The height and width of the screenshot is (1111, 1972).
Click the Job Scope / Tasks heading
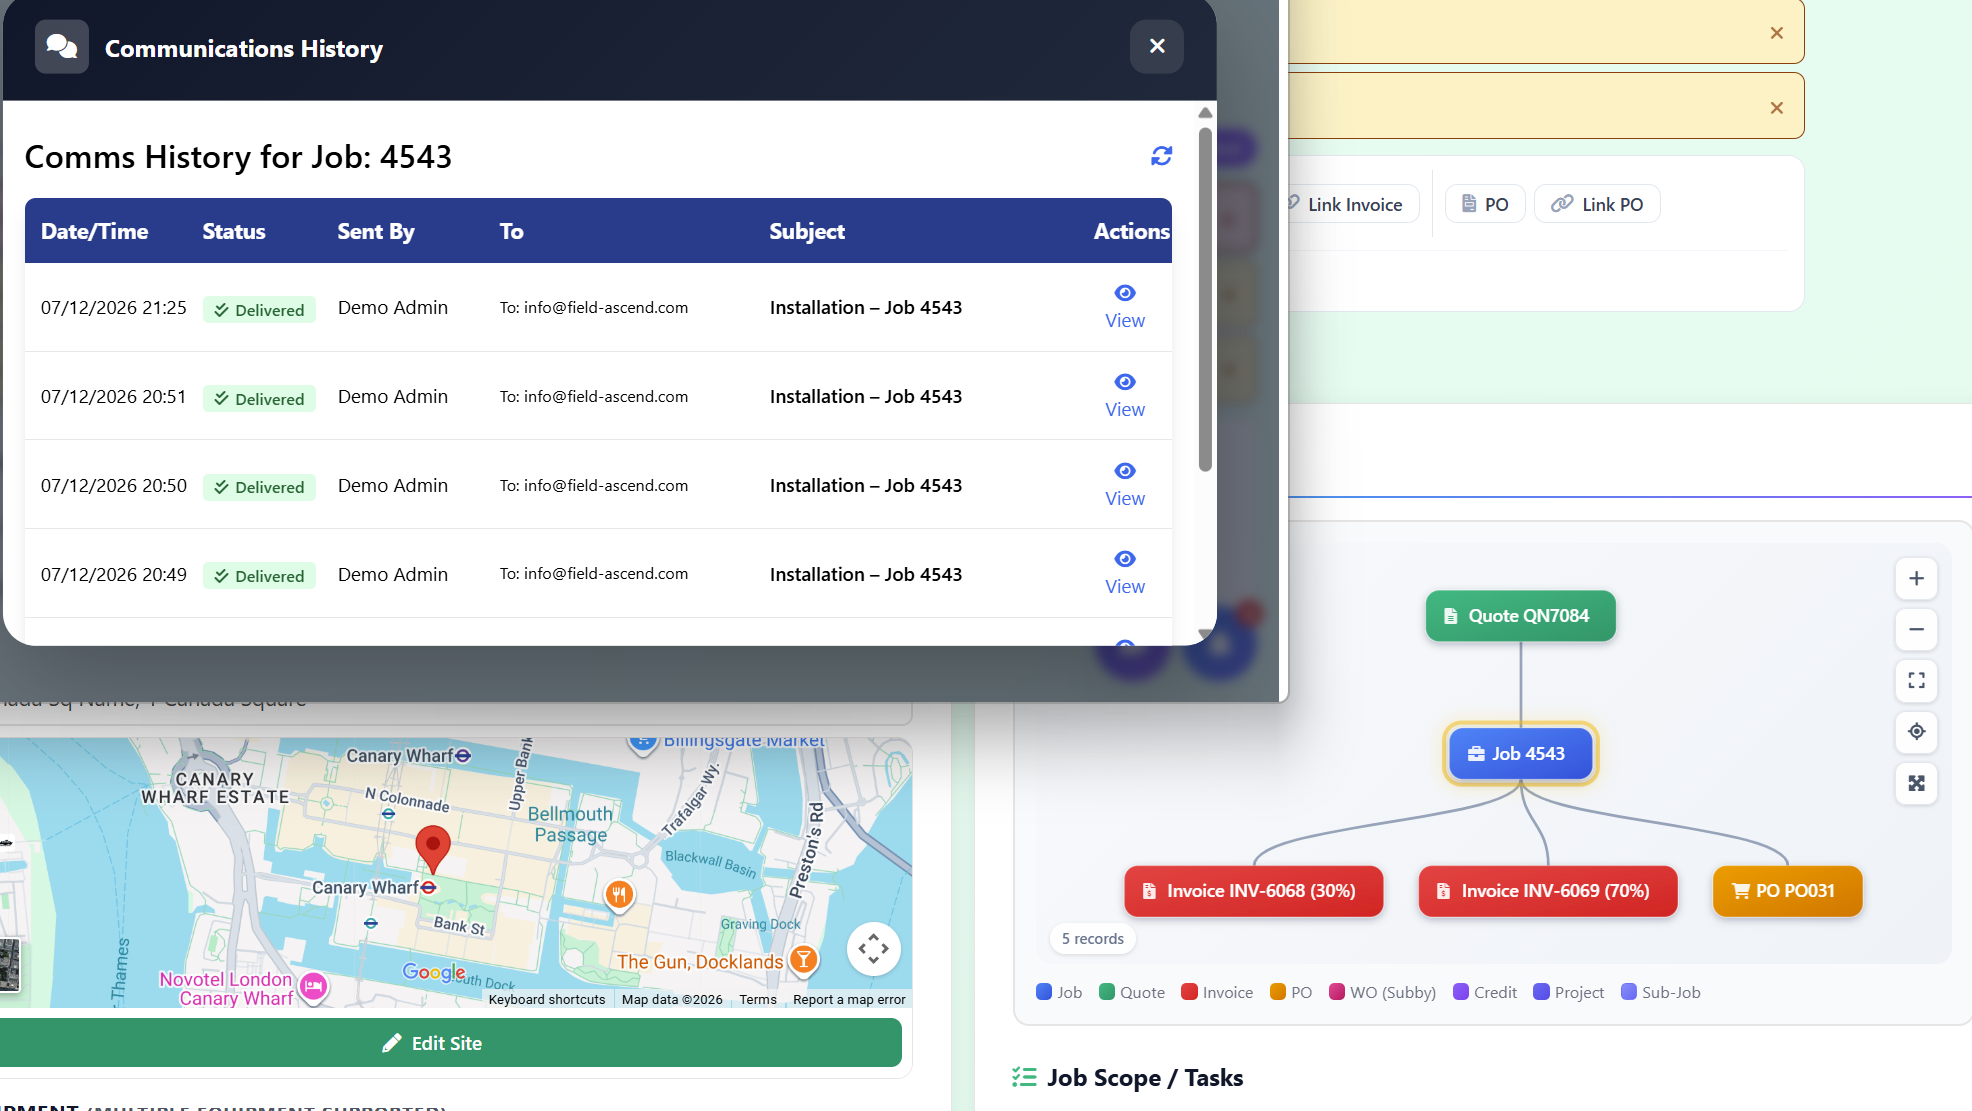click(1145, 1077)
